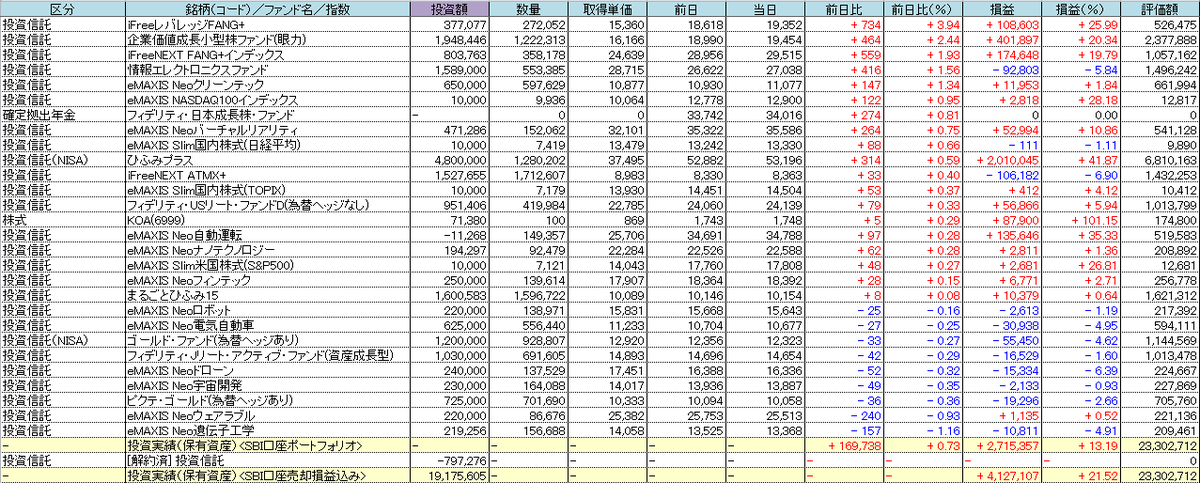
Task: Click the eMAXIS Neoバーチャルリアリティ name cell
Action: (268, 130)
